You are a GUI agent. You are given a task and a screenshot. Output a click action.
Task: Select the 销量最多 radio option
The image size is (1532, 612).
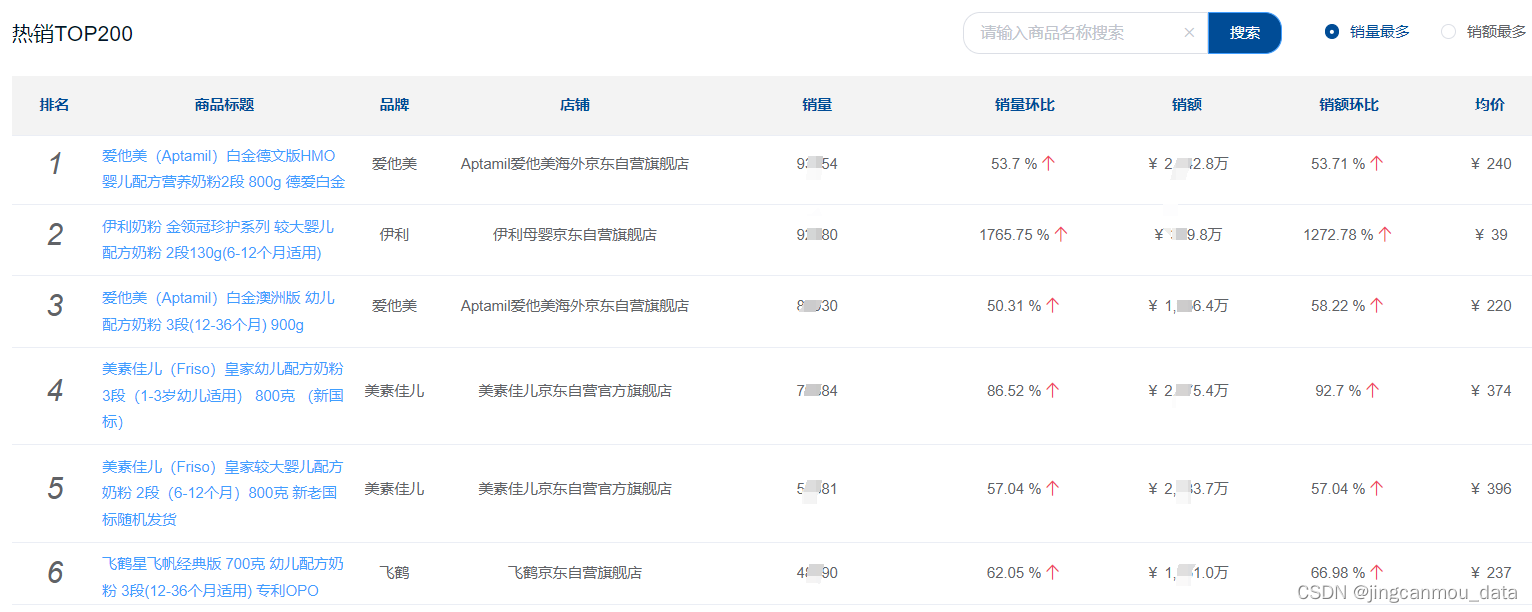(x=1367, y=32)
